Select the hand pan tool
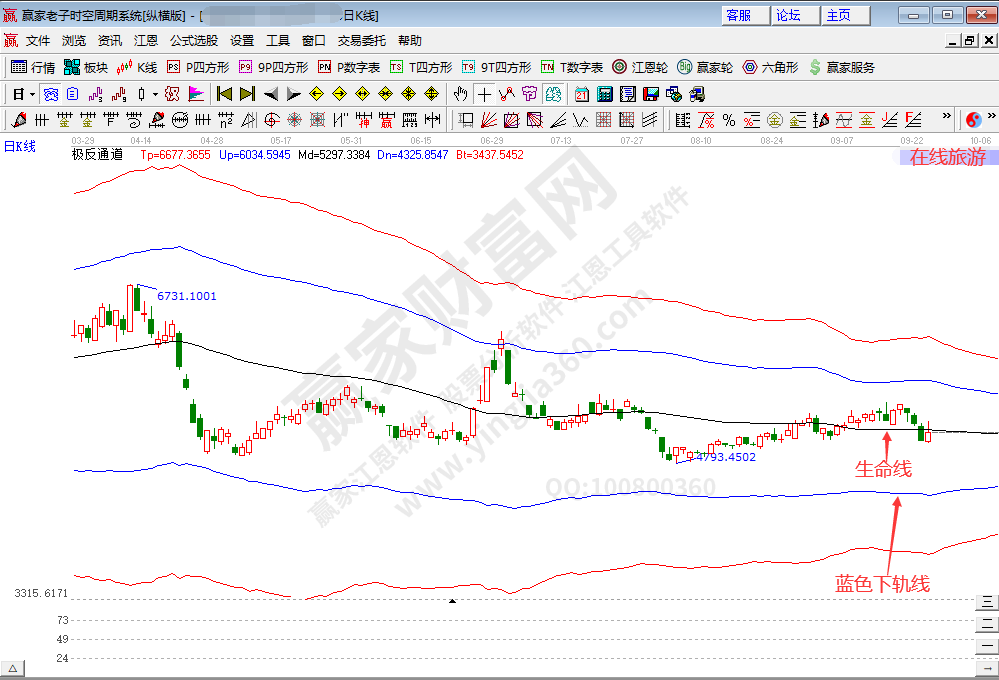 coord(460,94)
